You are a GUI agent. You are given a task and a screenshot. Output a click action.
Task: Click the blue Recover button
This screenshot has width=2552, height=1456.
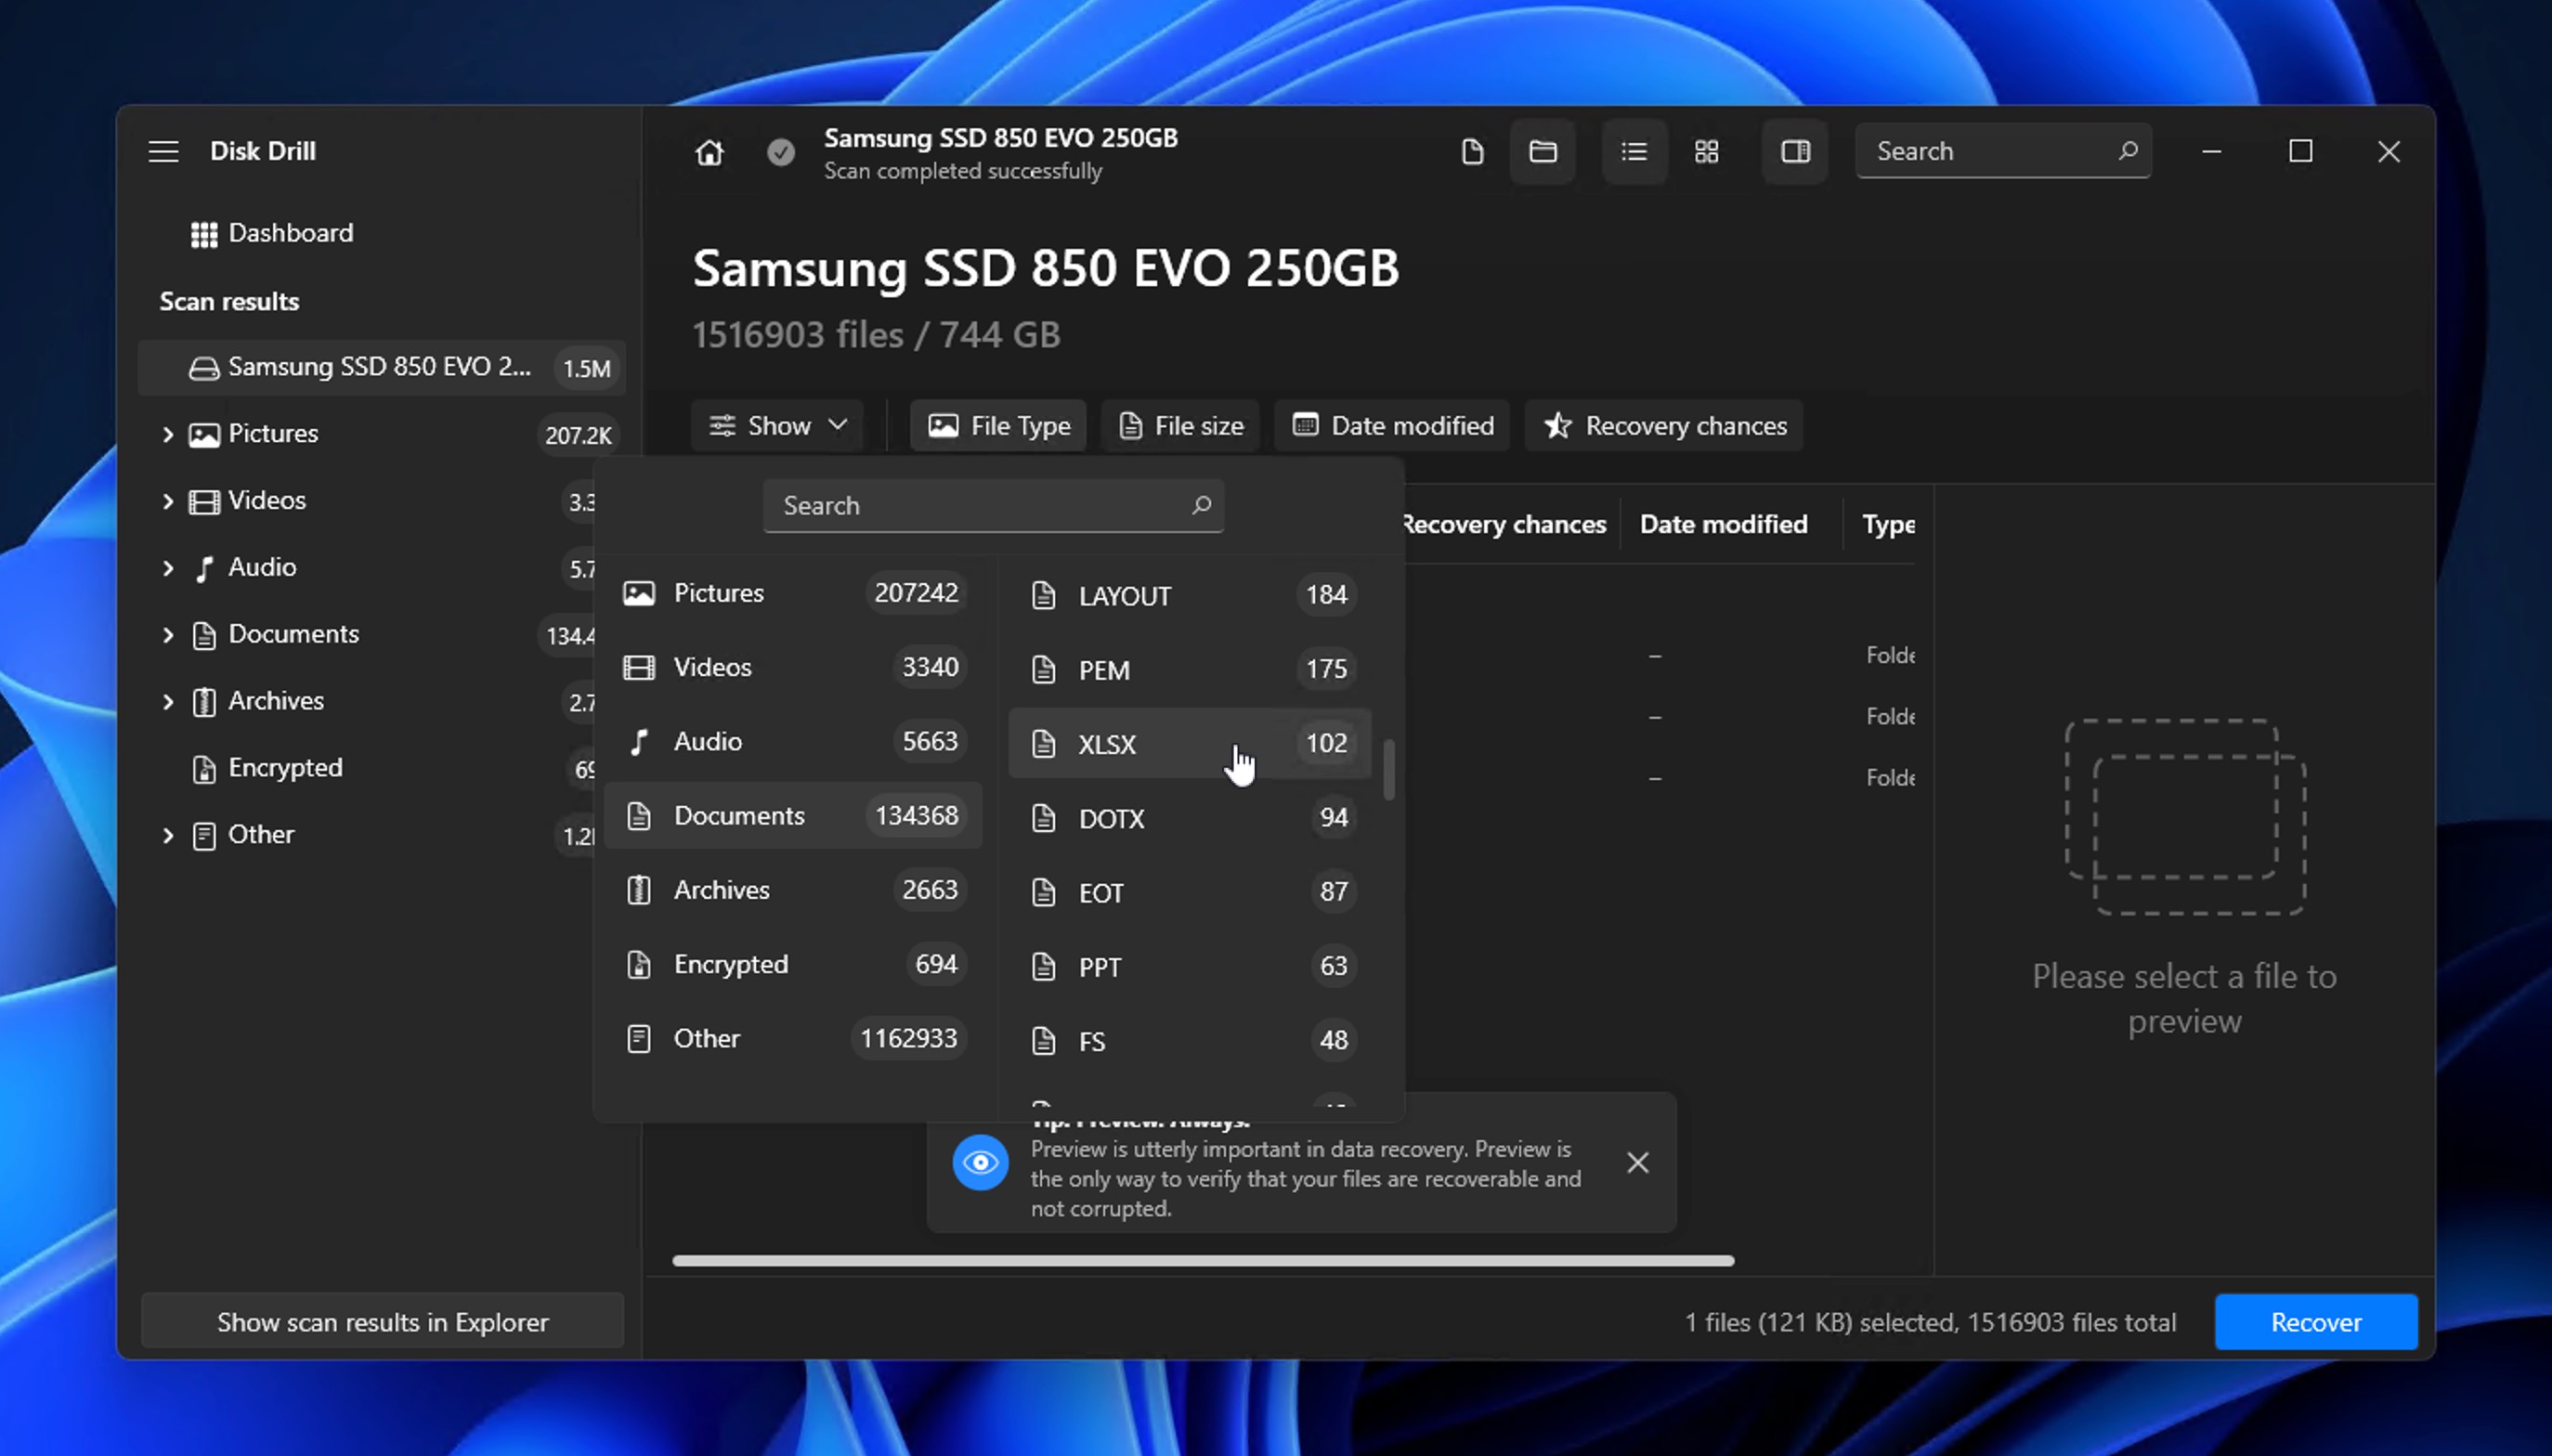click(2315, 1322)
